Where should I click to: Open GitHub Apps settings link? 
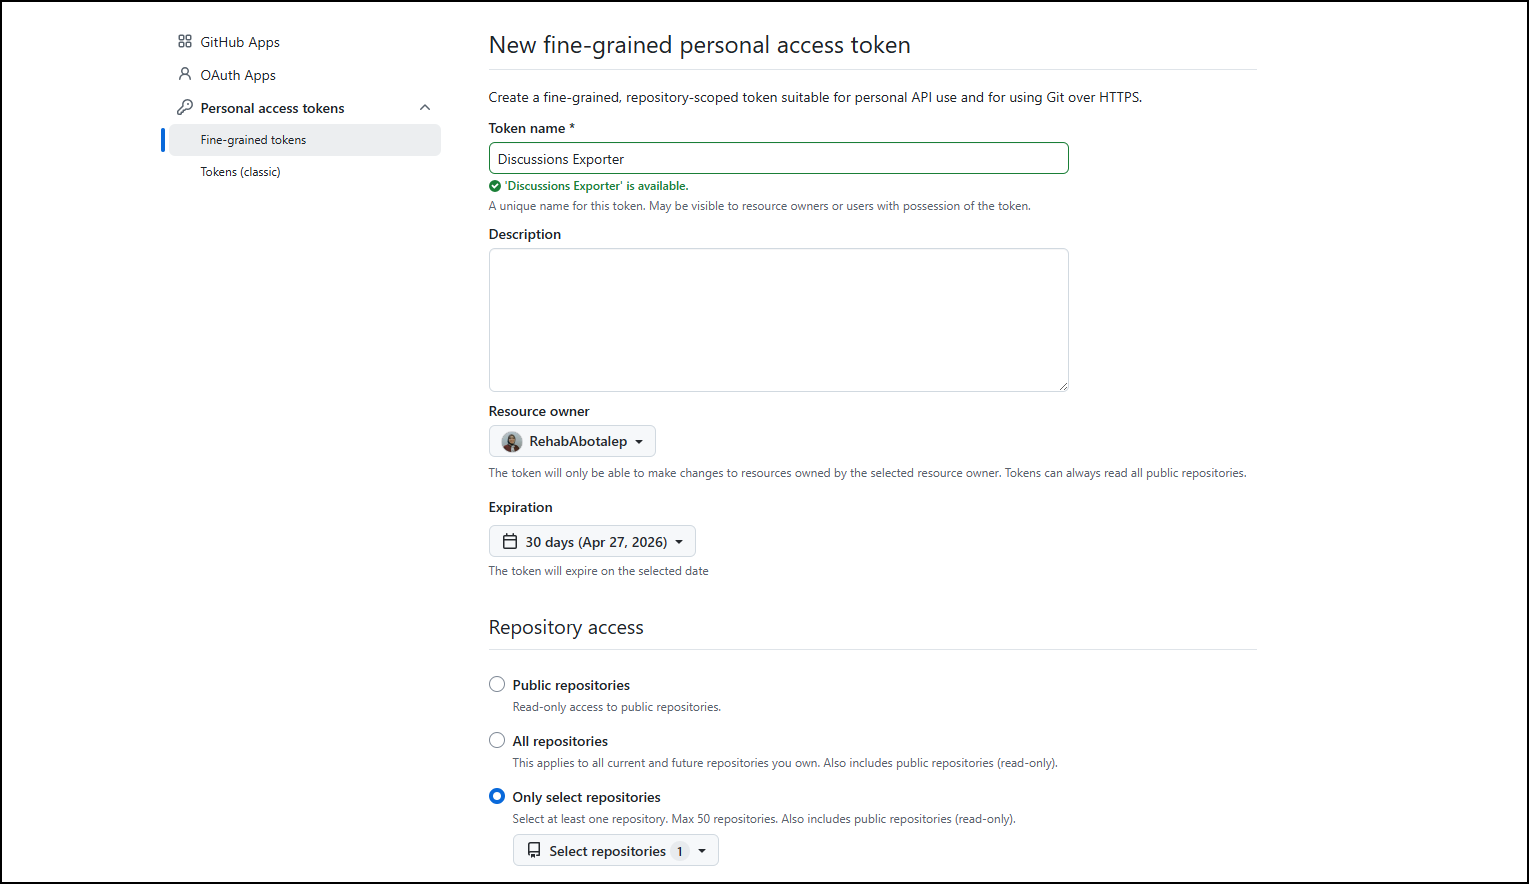(x=240, y=42)
